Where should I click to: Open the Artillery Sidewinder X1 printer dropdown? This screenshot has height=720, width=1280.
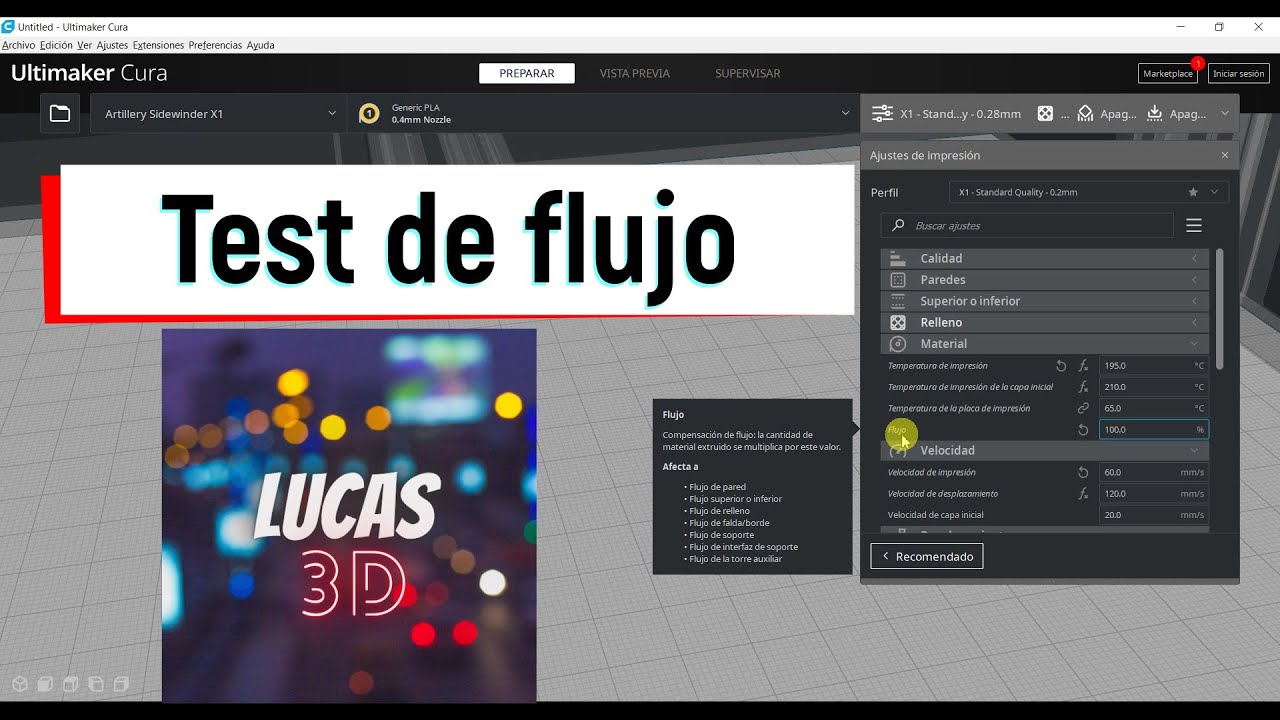(218, 114)
